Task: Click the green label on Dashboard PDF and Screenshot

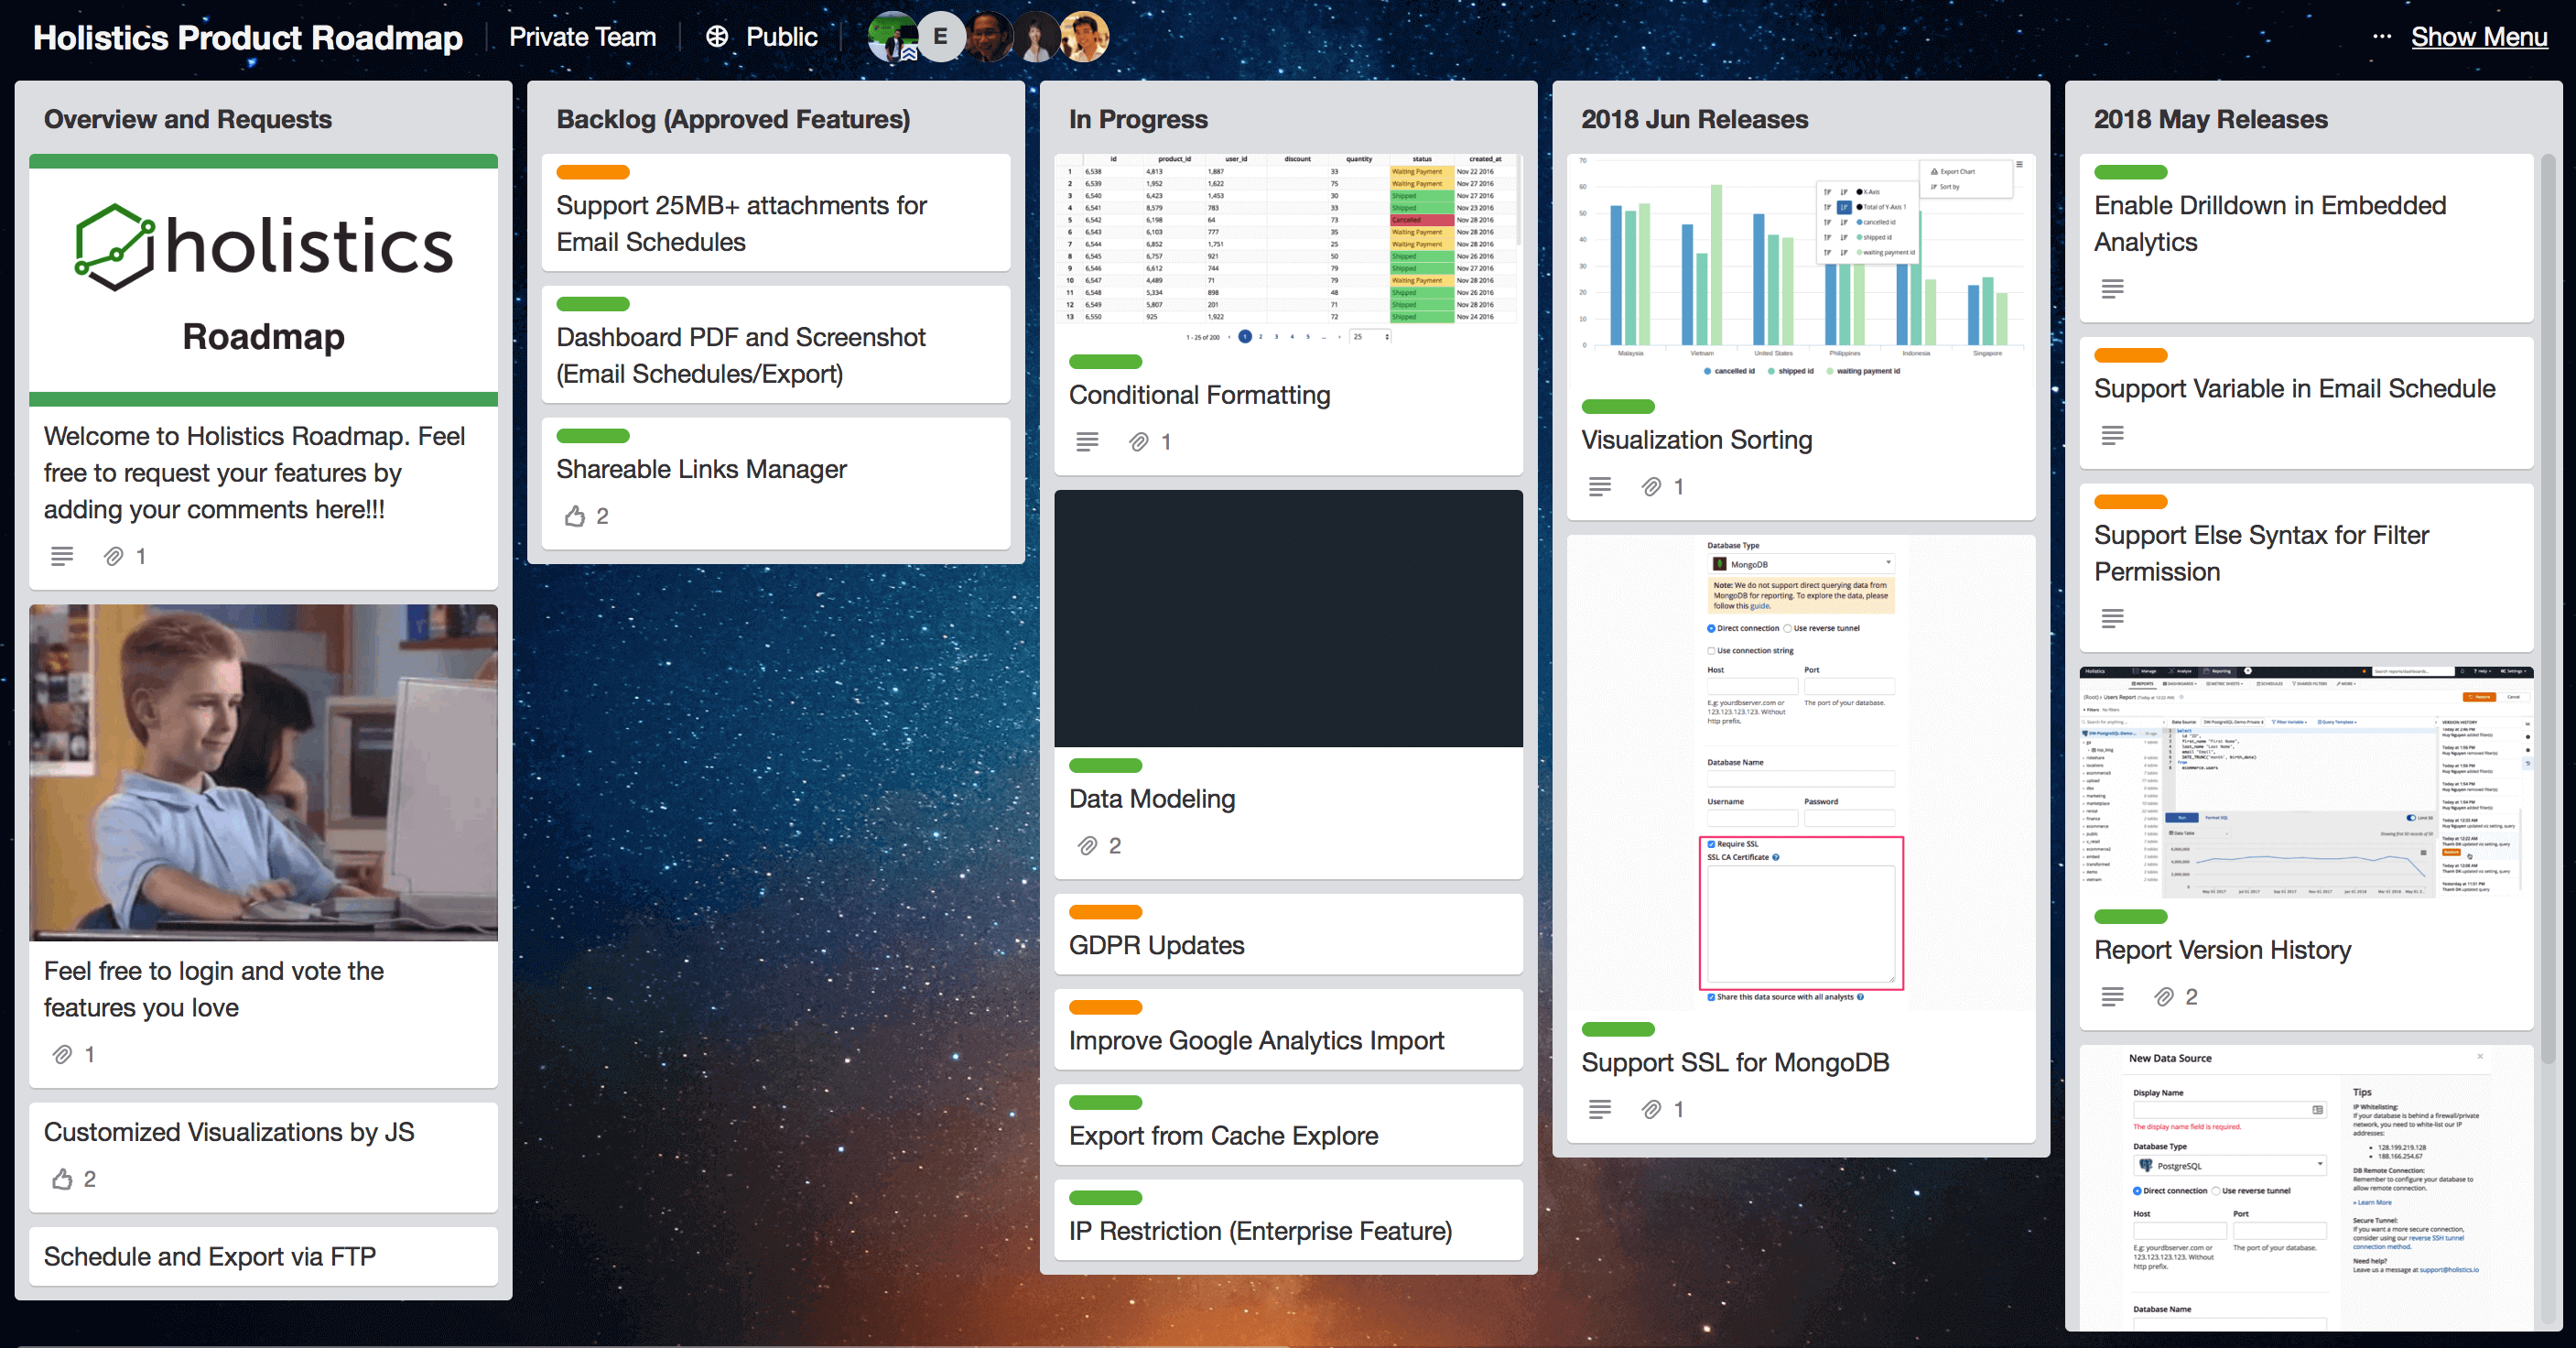Action: [x=593, y=304]
